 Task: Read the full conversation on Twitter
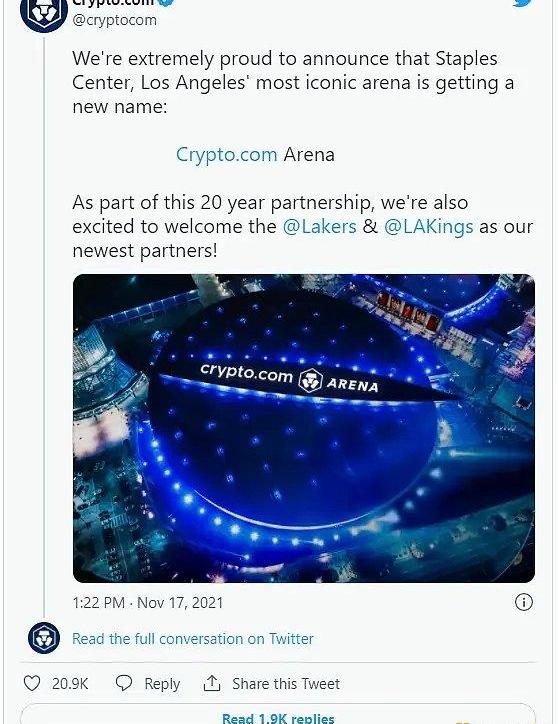[x=193, y=639]
